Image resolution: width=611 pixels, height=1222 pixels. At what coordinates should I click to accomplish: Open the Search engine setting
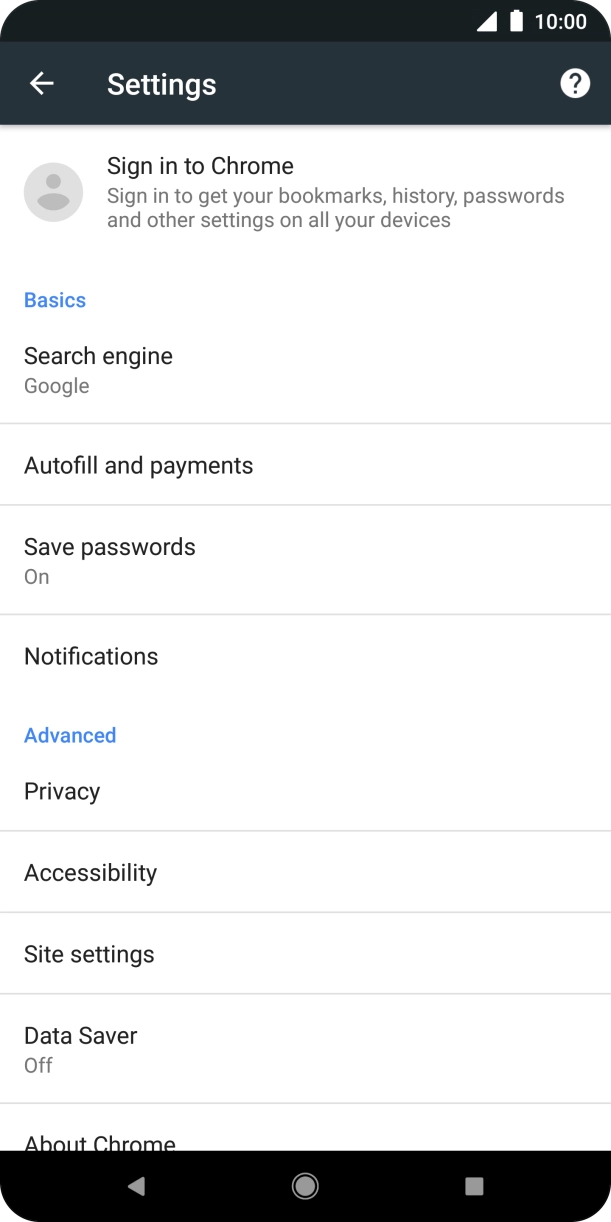(98, 369)
